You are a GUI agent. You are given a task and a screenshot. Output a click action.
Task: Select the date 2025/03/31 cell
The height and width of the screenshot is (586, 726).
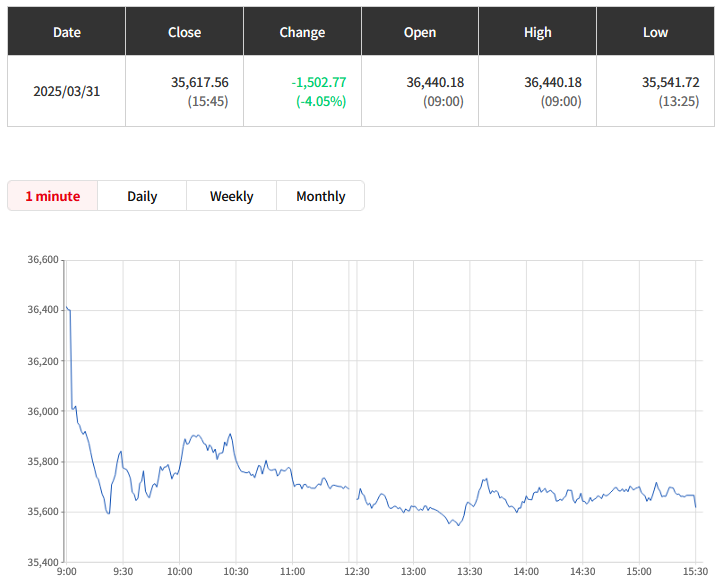tap(67, 91)
